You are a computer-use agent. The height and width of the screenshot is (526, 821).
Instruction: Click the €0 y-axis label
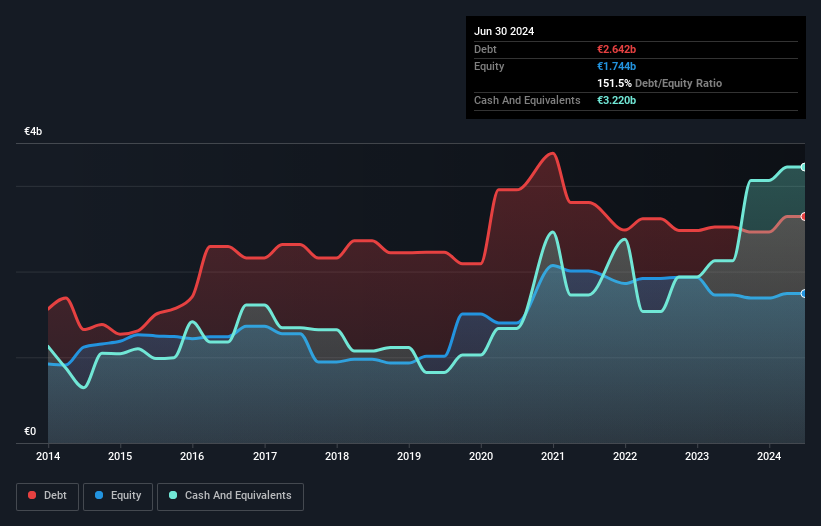pos(29,432)
